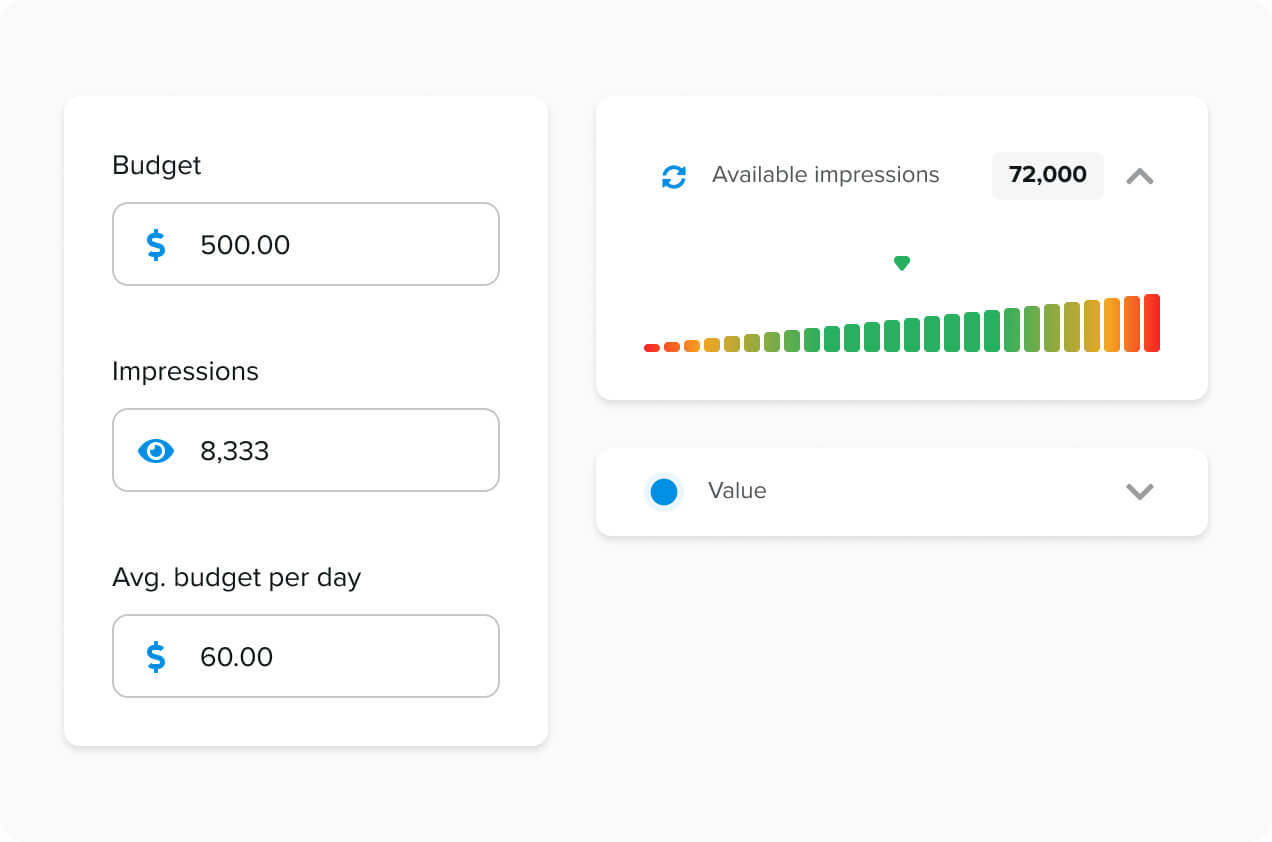Click the dollar icon in the Budget field
The image size is (1272, 842).
point(156,245)
